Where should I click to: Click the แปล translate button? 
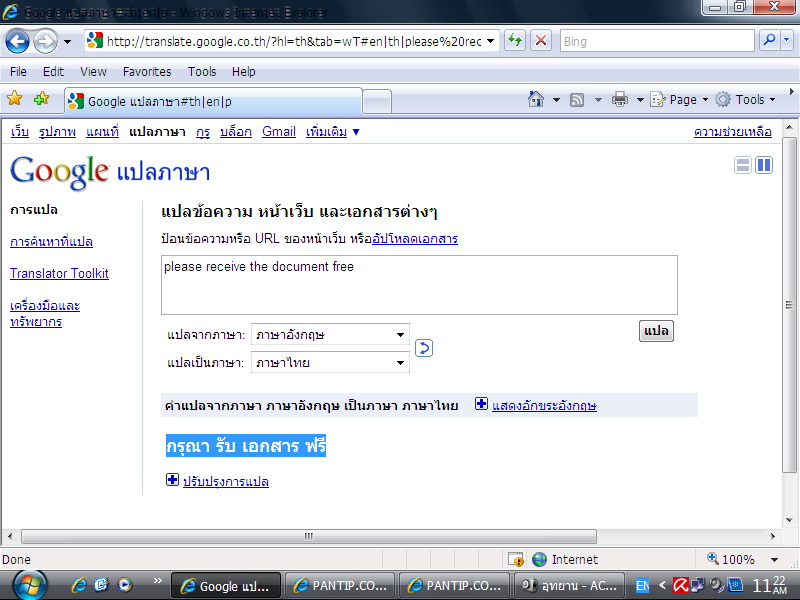click(656, 331)
